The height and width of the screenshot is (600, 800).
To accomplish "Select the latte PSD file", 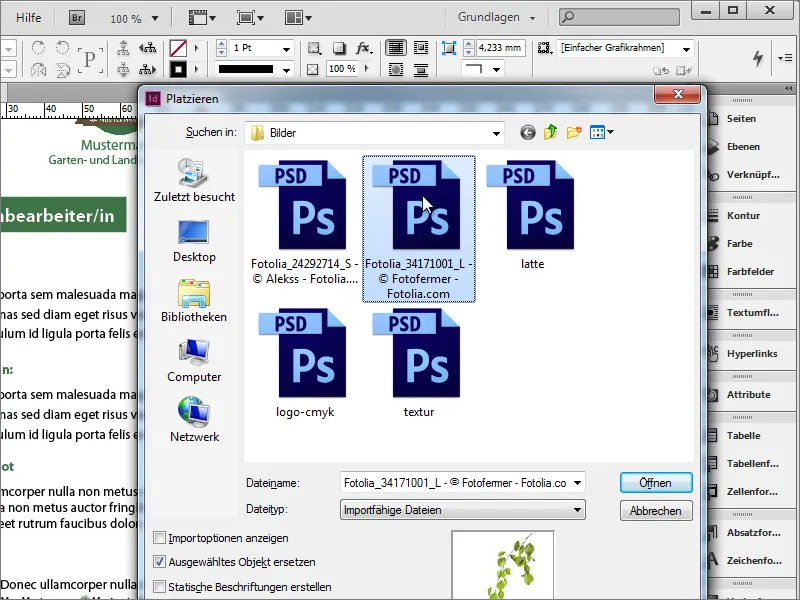I will pos(533,215).
